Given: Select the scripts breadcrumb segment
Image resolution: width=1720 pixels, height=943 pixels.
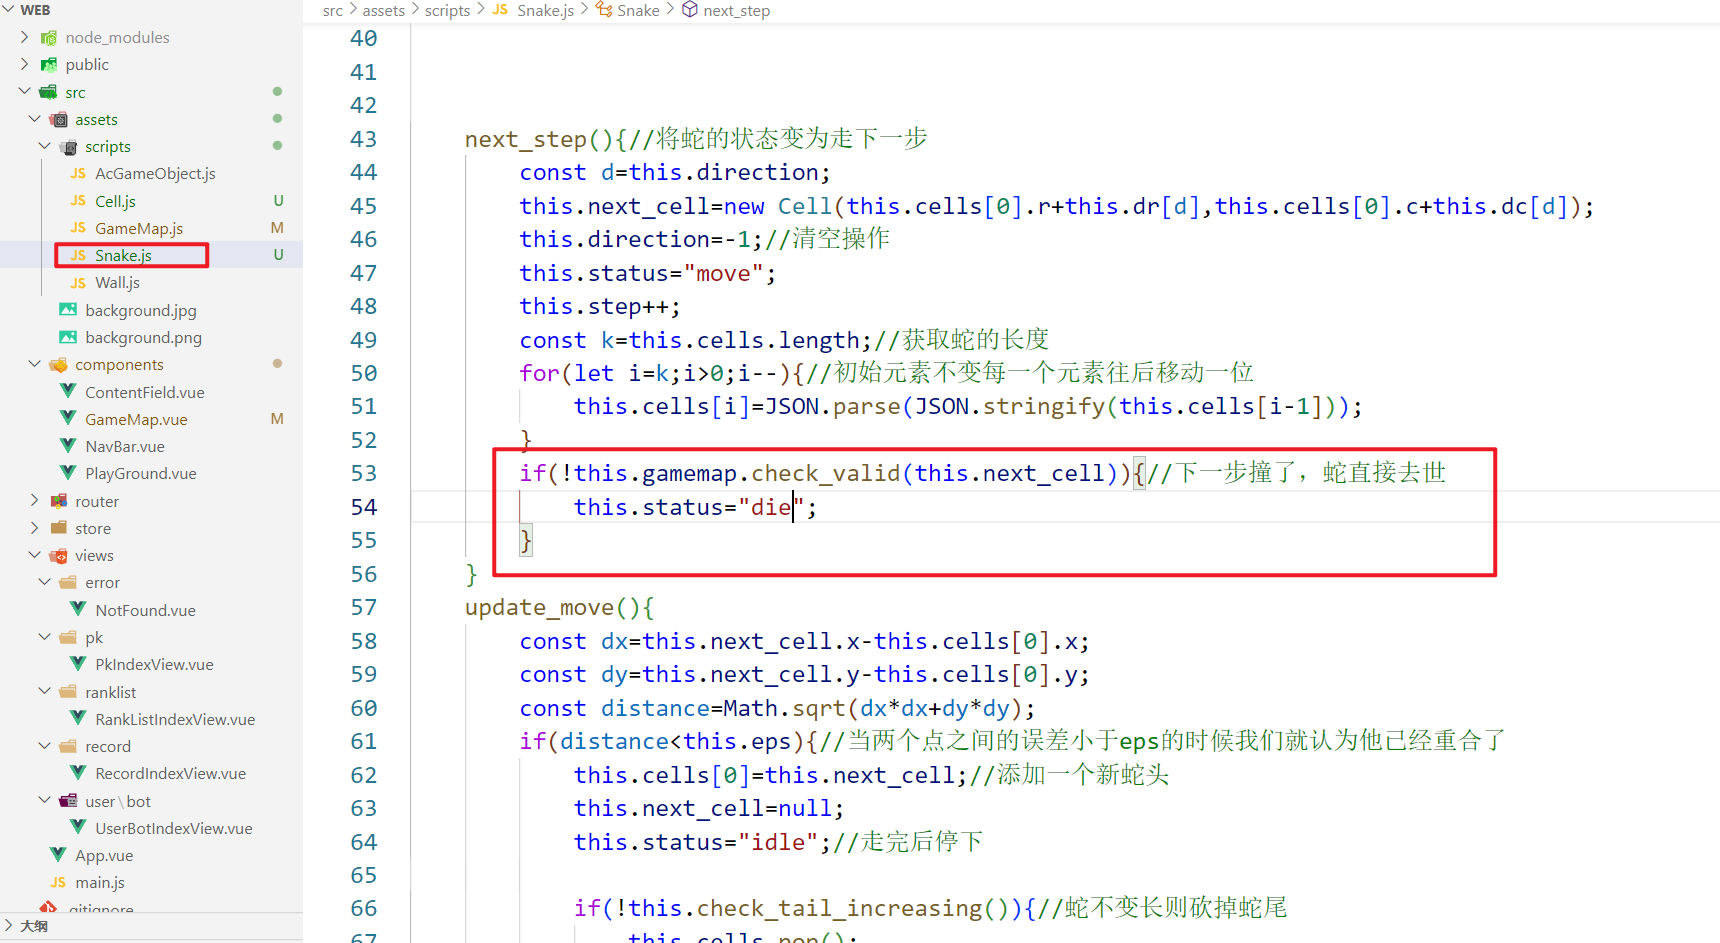Looking at the screenshot, I should pos(447,10).
